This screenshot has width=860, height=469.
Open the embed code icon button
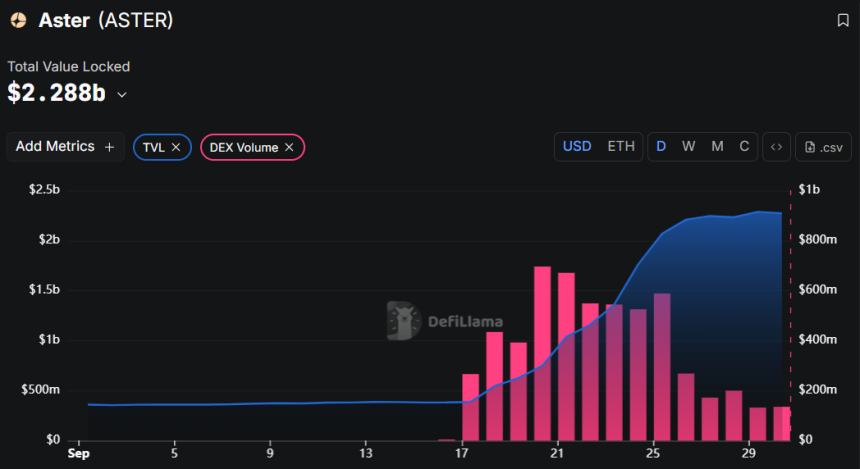775,147
